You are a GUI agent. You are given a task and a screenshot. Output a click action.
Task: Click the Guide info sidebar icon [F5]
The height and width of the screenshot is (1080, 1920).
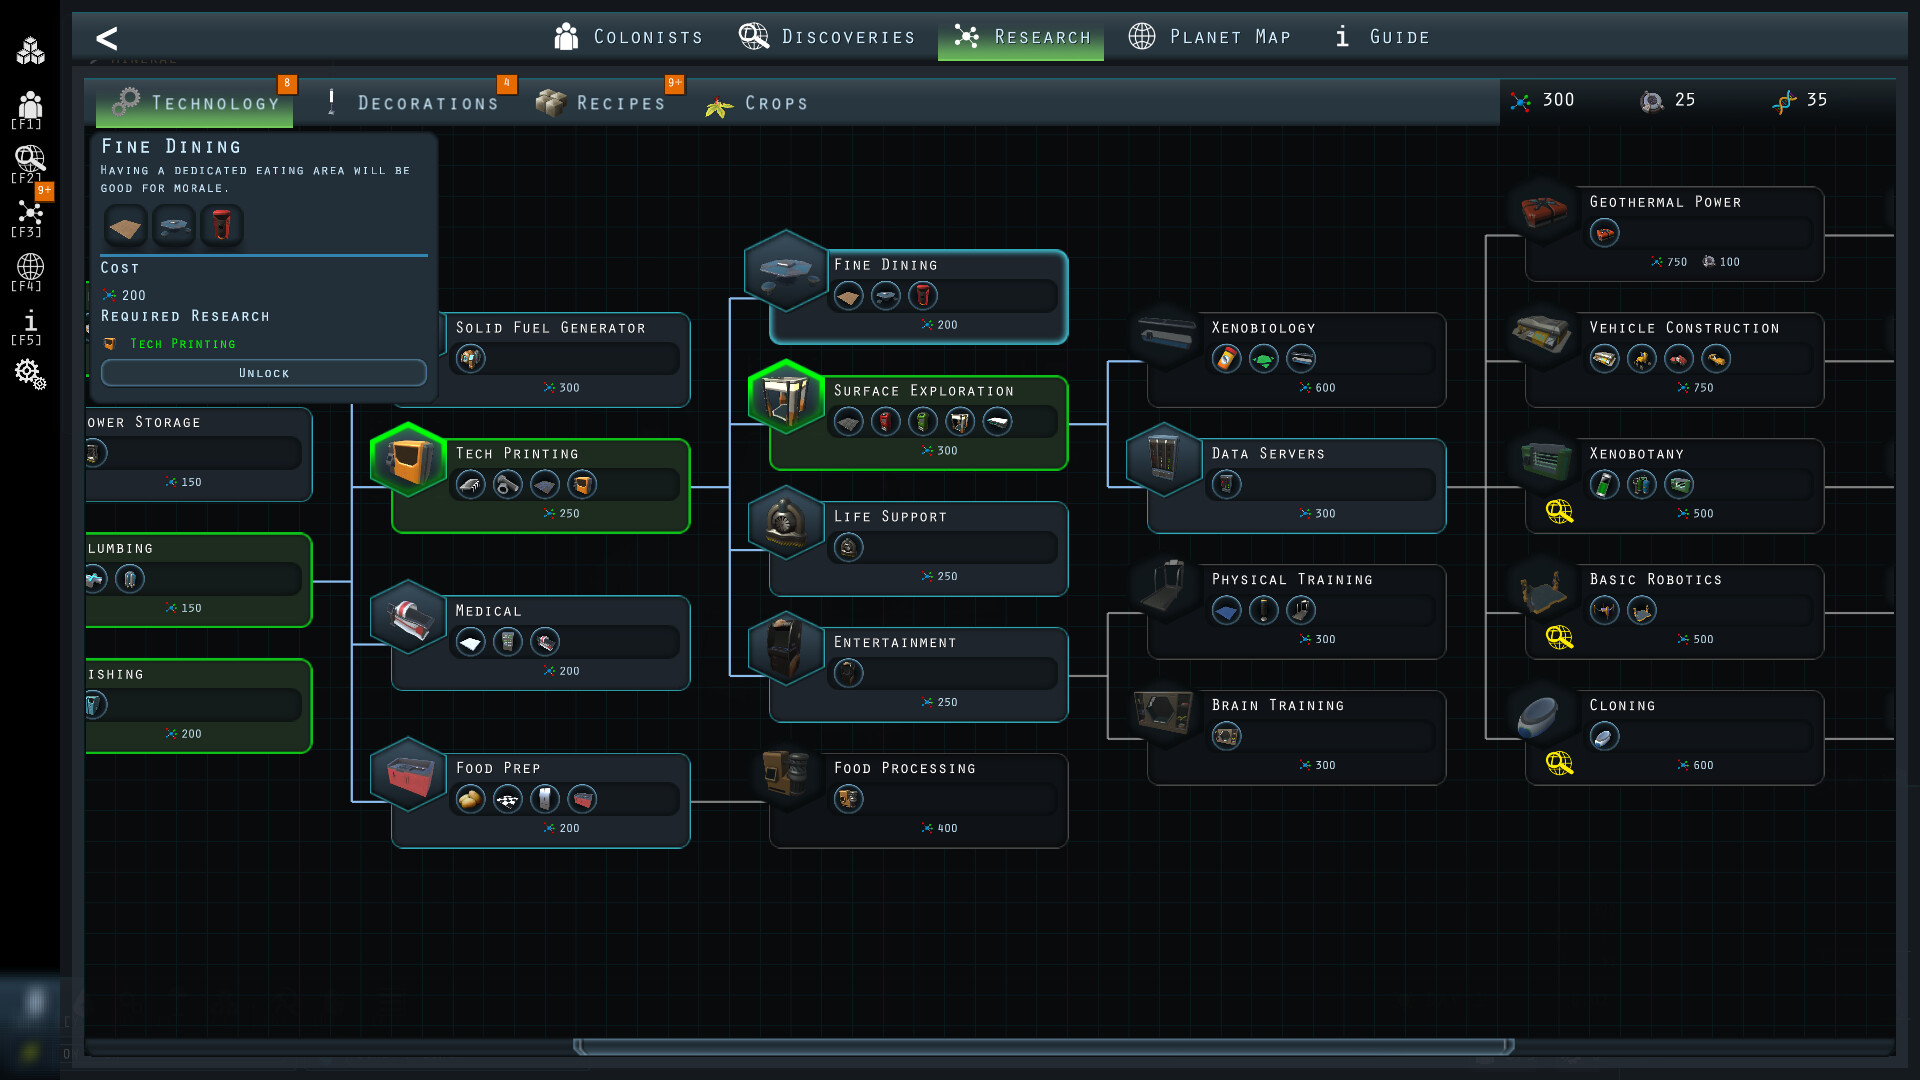29,323
